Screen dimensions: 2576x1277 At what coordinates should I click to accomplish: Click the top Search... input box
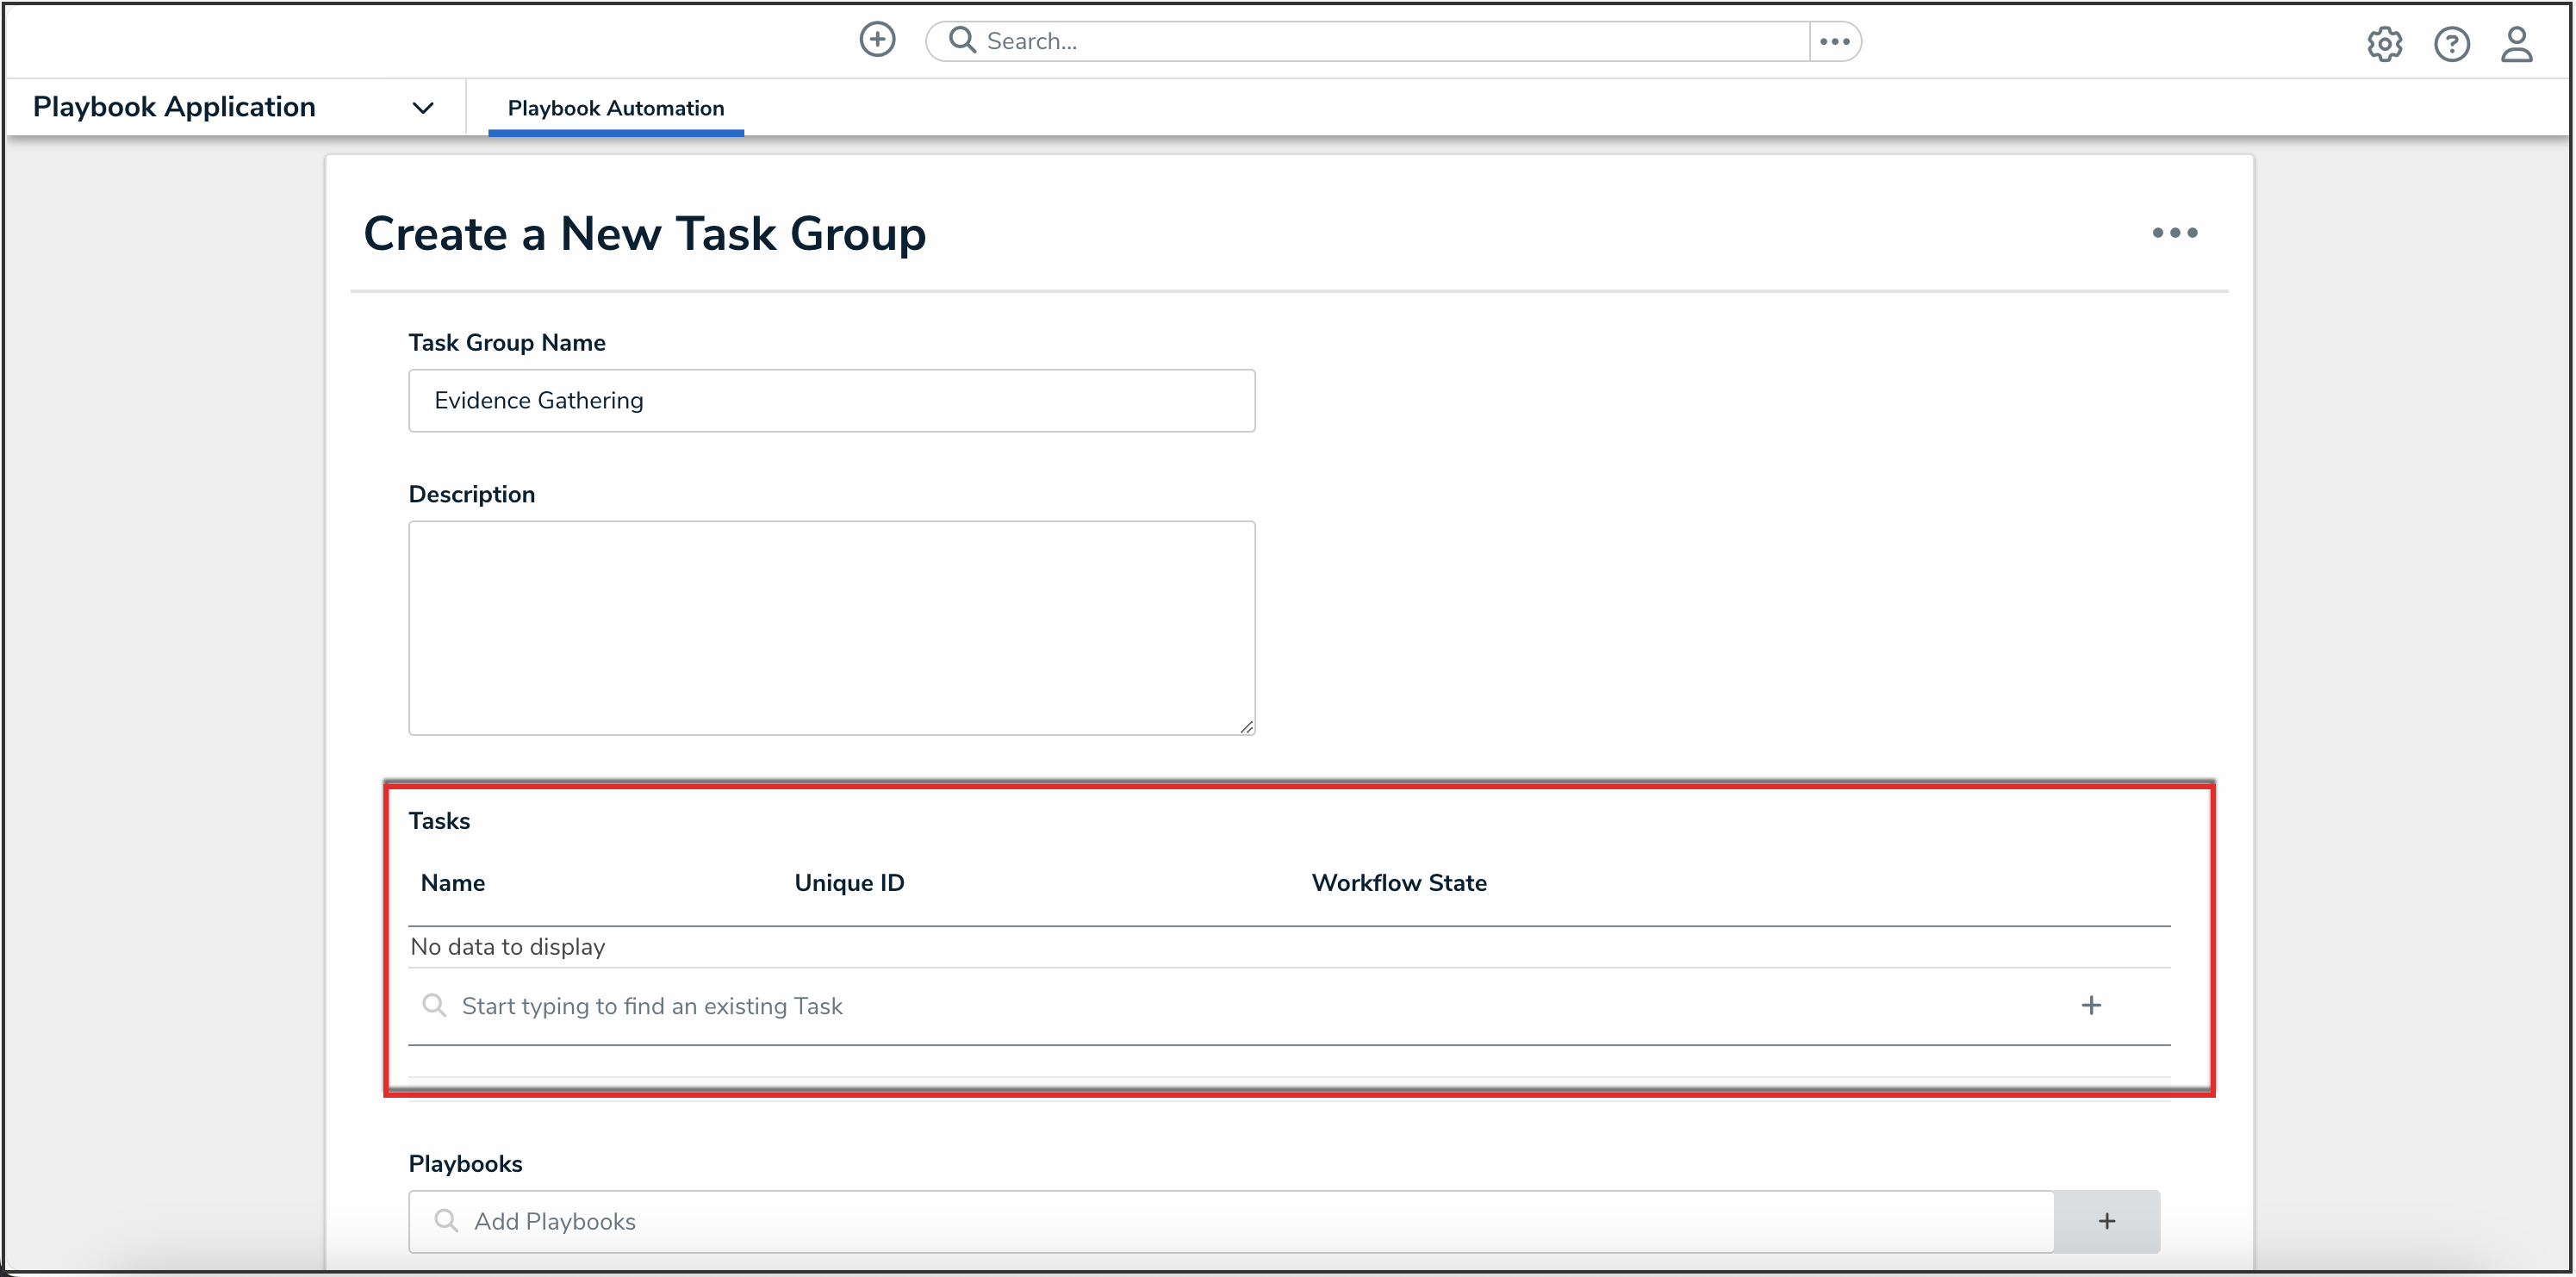click(x=1390, y=41)
